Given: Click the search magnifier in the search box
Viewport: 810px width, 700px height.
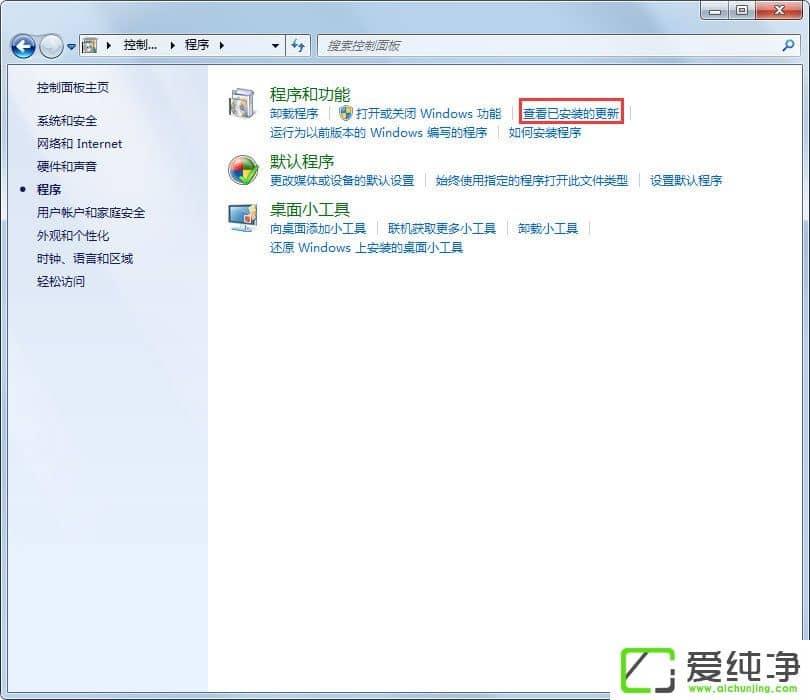Looking at the screenshot, I should tap(789, 45).
